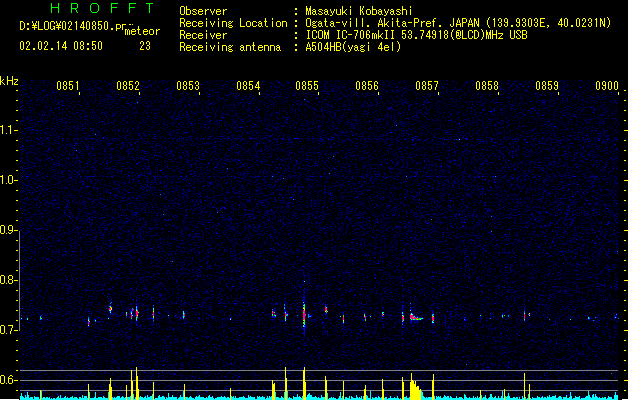The width and height of the screenshot is (629, 400).
Task: Click the 0856 time axis label
Action: [x=367, y=86]
